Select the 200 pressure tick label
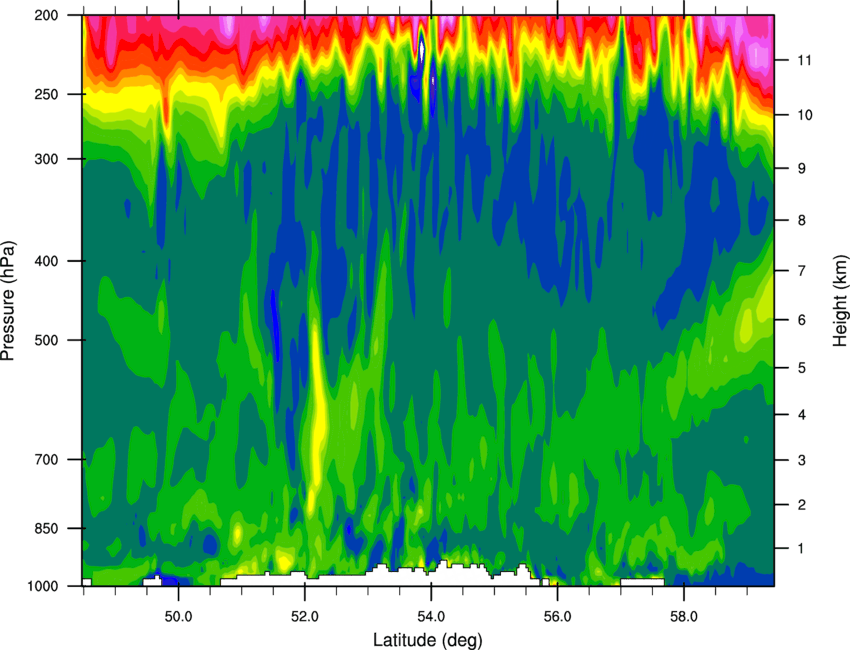Image resolution: width=850 pixels, height=650 pixels. click(46, 15)
